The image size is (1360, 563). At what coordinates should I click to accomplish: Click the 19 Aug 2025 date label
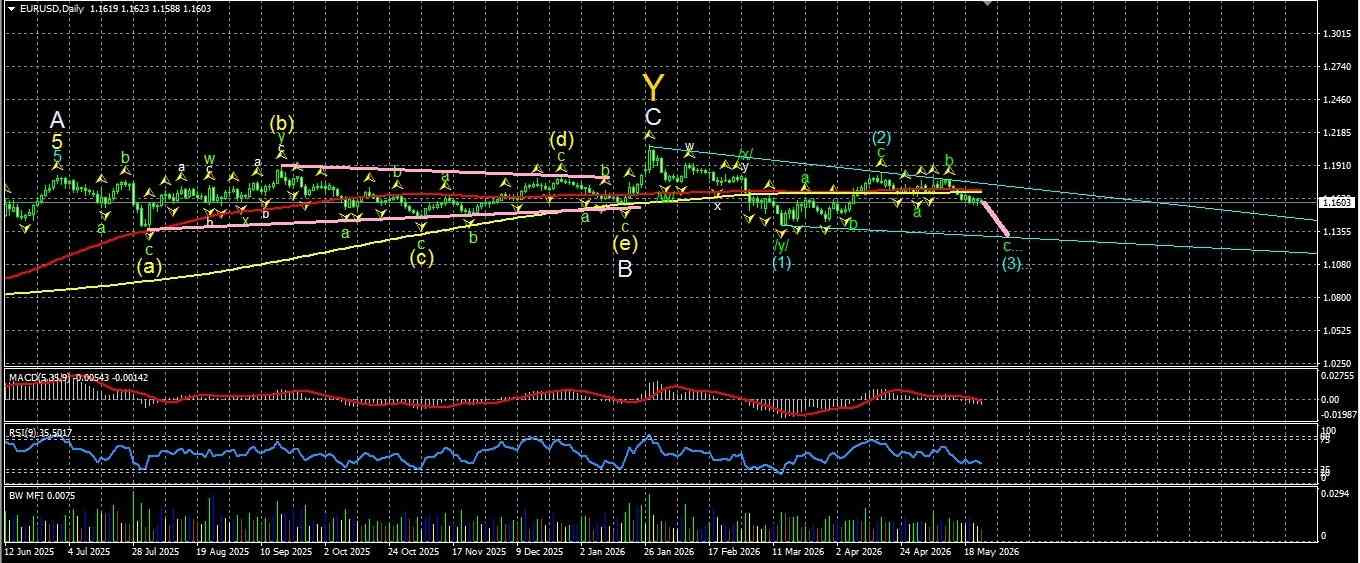(220, 551)
